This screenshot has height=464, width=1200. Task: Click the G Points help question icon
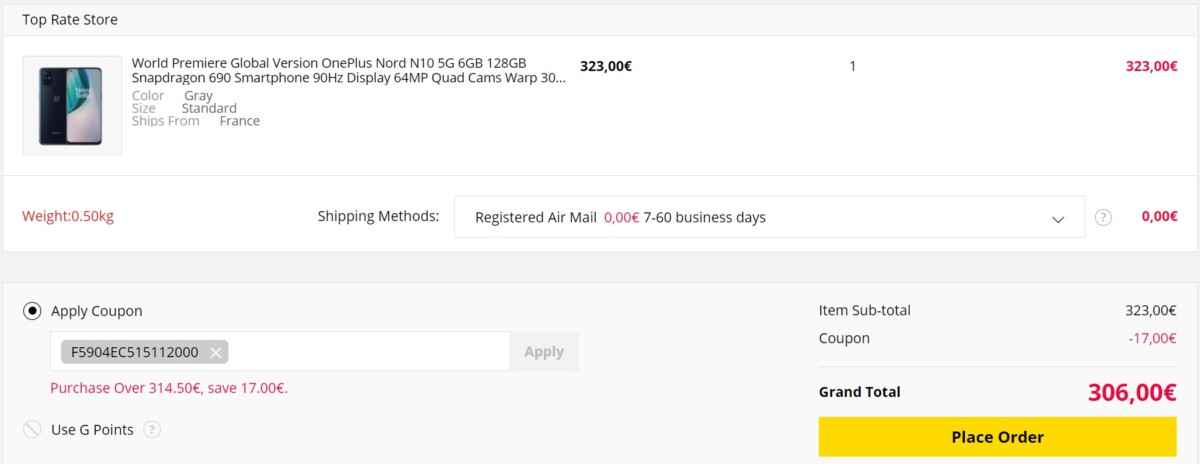tap(152, 430)
